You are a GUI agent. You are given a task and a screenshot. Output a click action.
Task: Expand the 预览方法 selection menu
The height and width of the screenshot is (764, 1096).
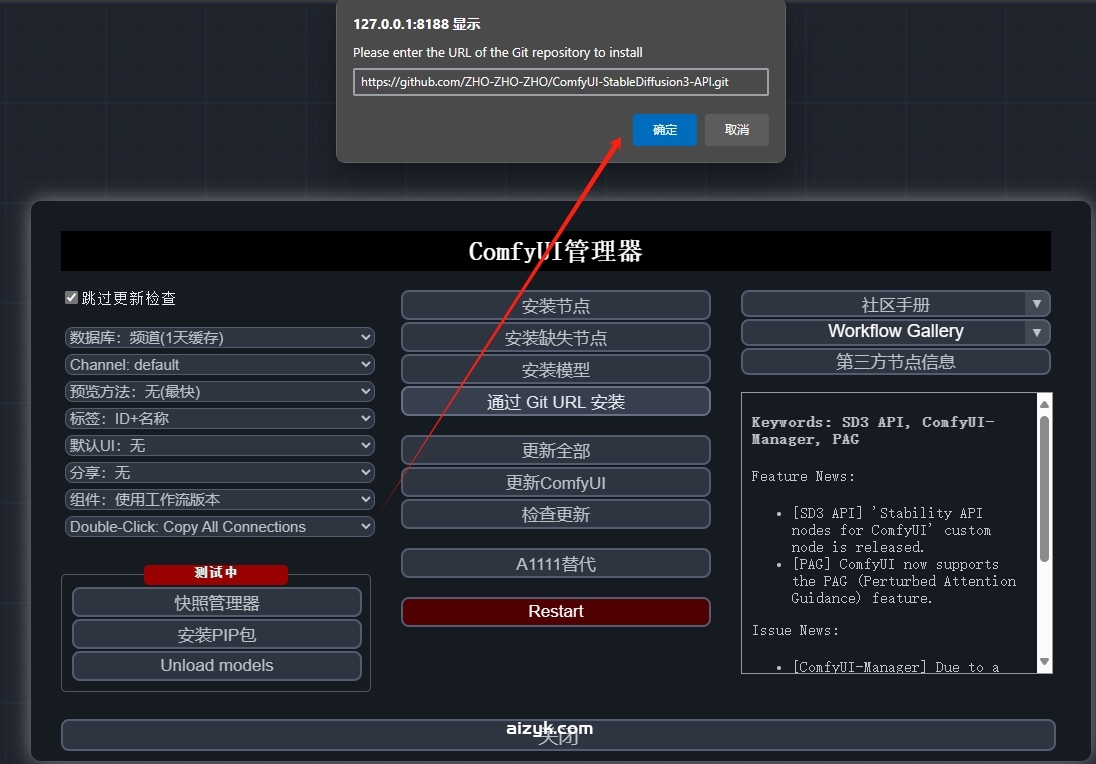pos(219,391)
